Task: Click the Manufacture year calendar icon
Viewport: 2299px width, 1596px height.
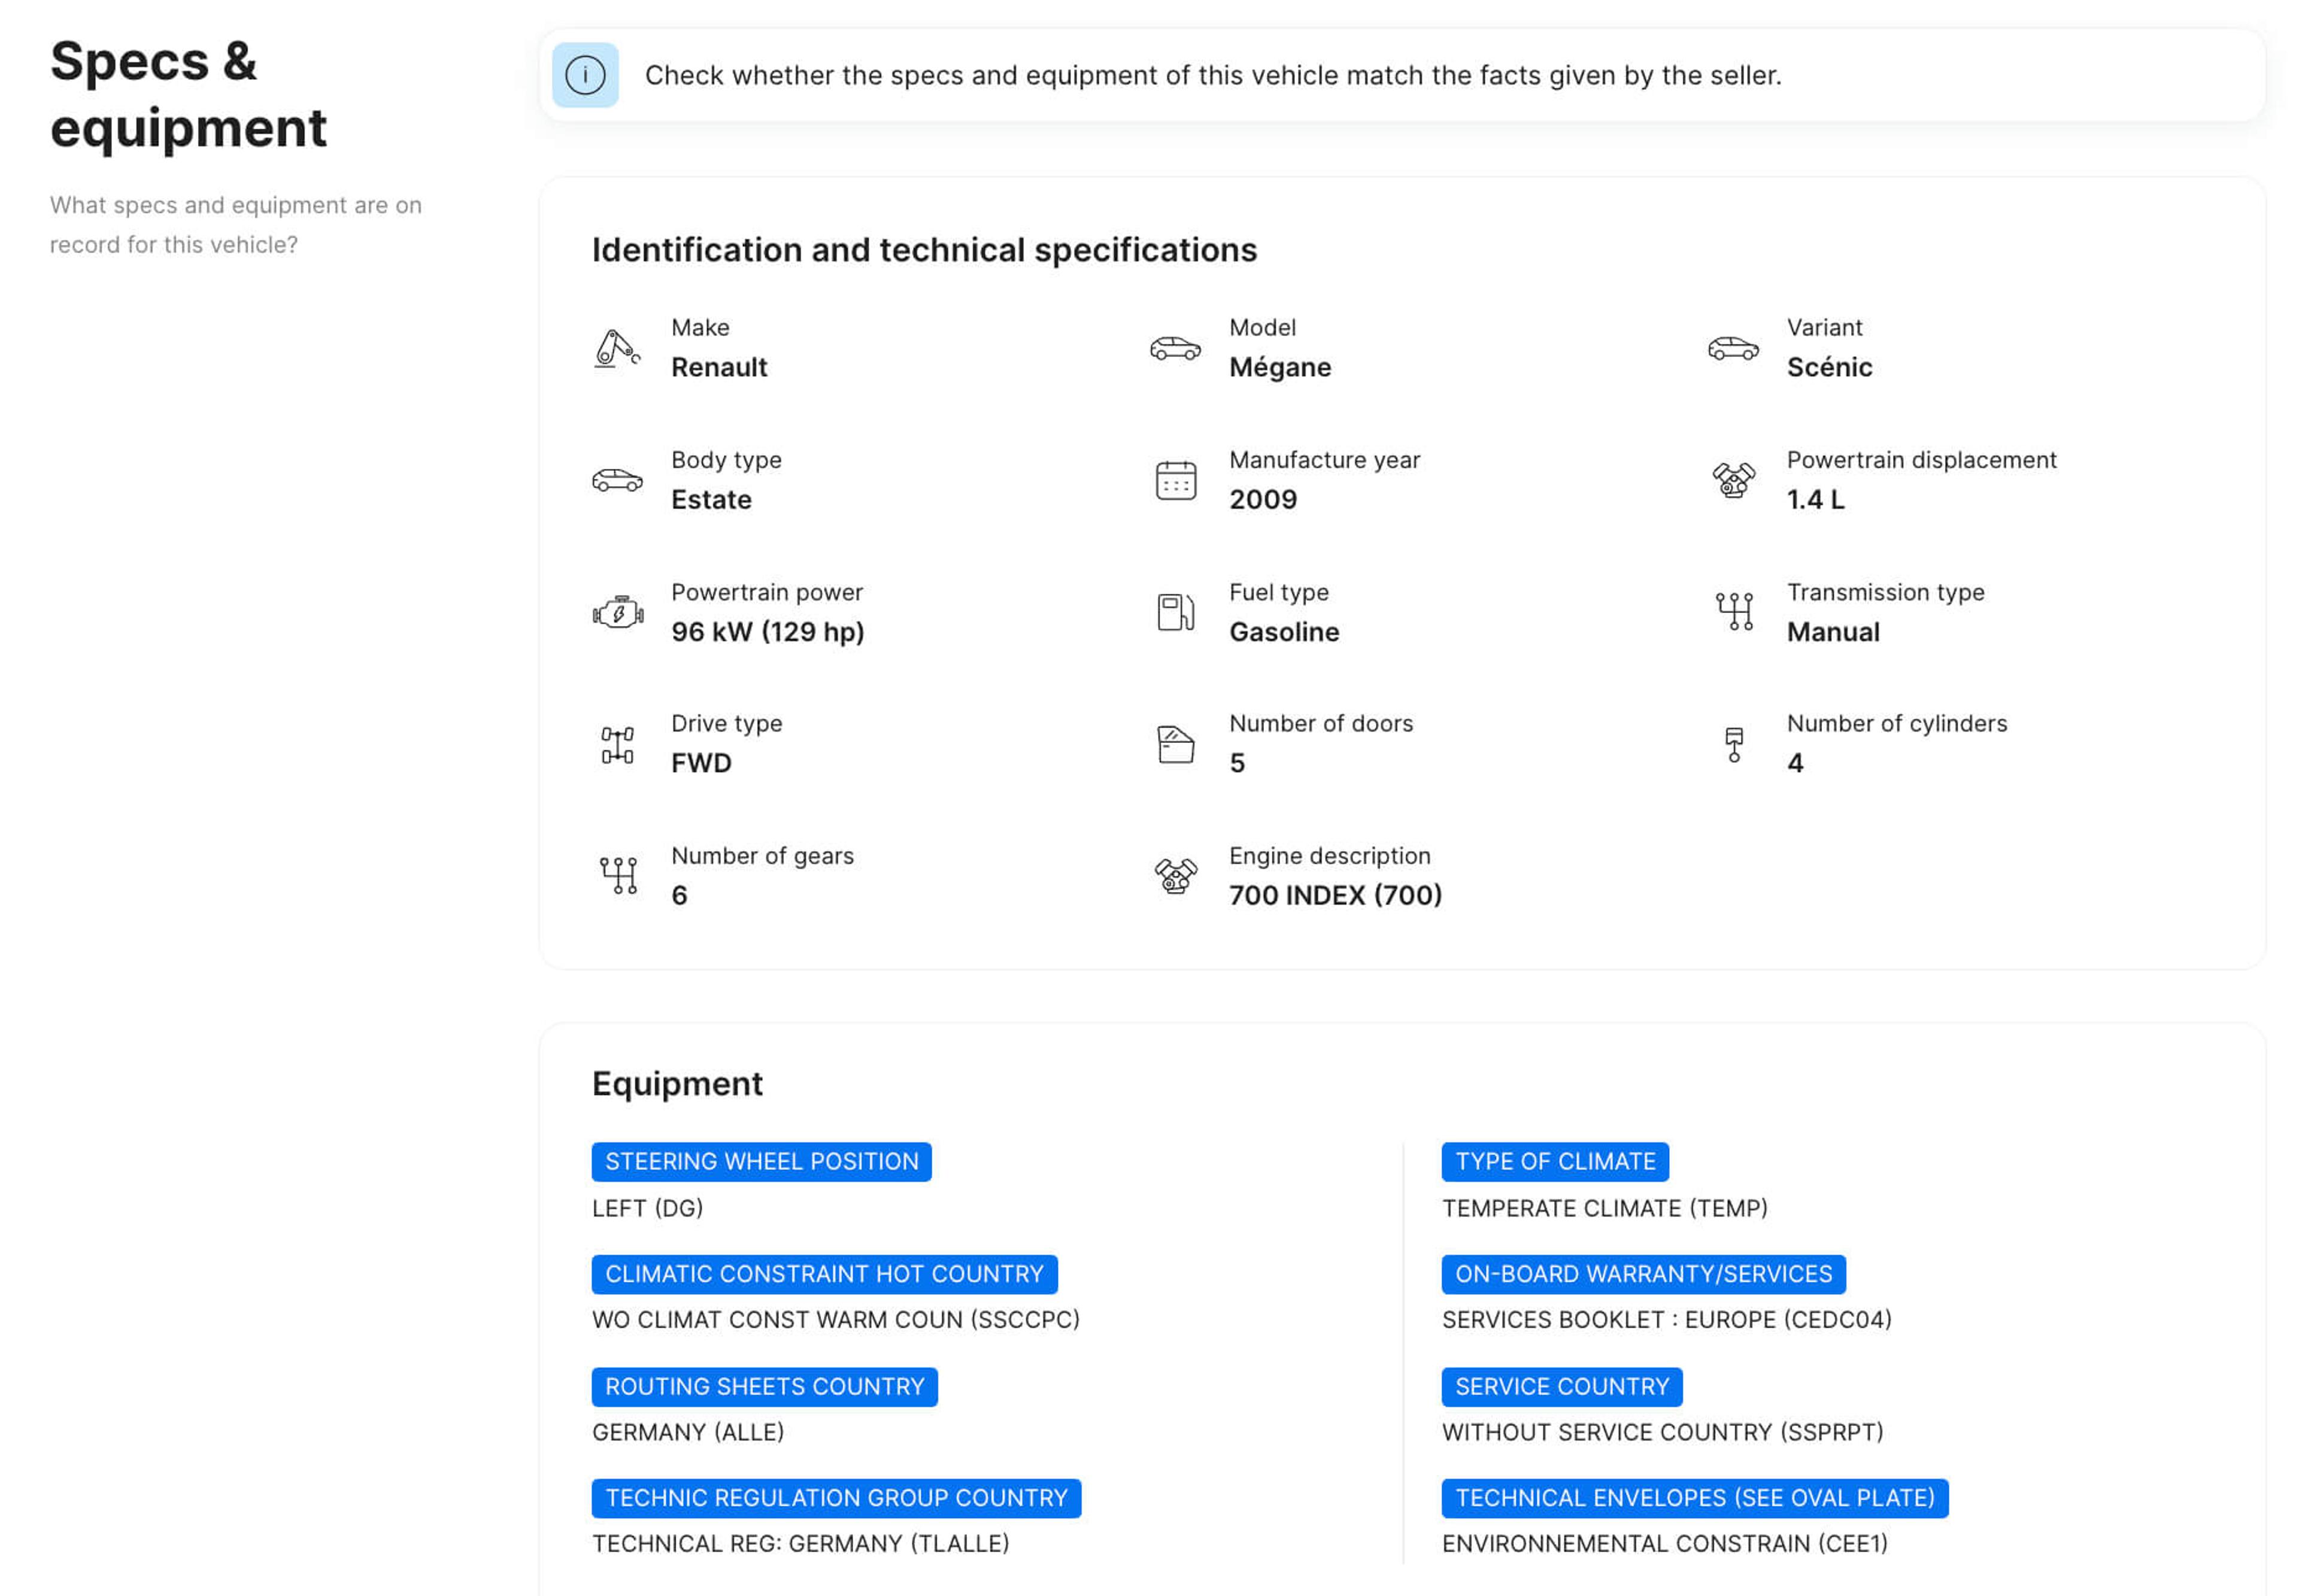Action: (1175, 480)
